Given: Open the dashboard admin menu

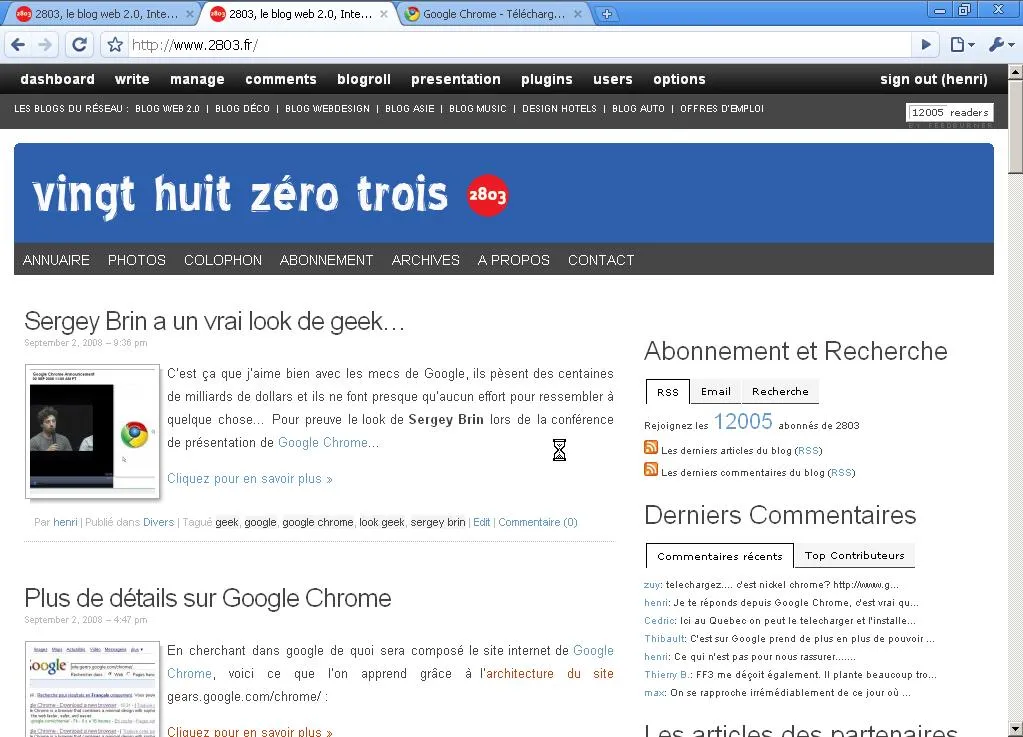Looking at the screenshot, I should pyautogui.click(x=57, y=79).
